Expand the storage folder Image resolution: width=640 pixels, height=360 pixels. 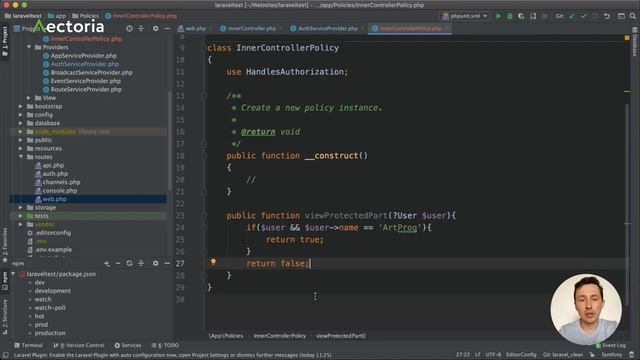pos(20,207)
